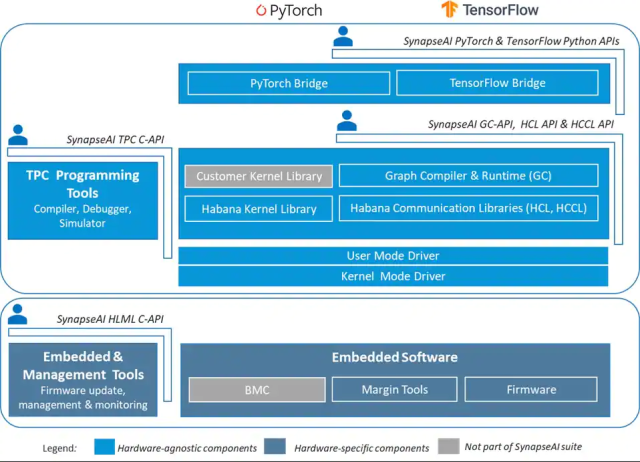
Task: Click the gray BMC box
Action: click(257, 390)
